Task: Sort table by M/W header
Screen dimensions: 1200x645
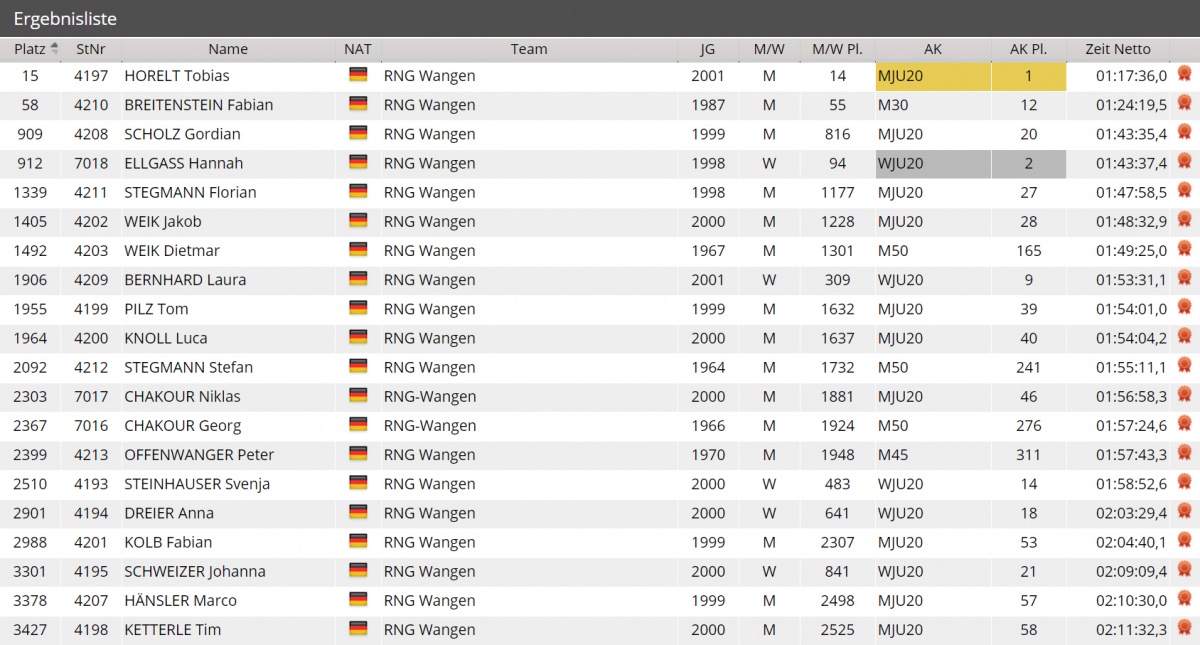Action: coord(769,49)
